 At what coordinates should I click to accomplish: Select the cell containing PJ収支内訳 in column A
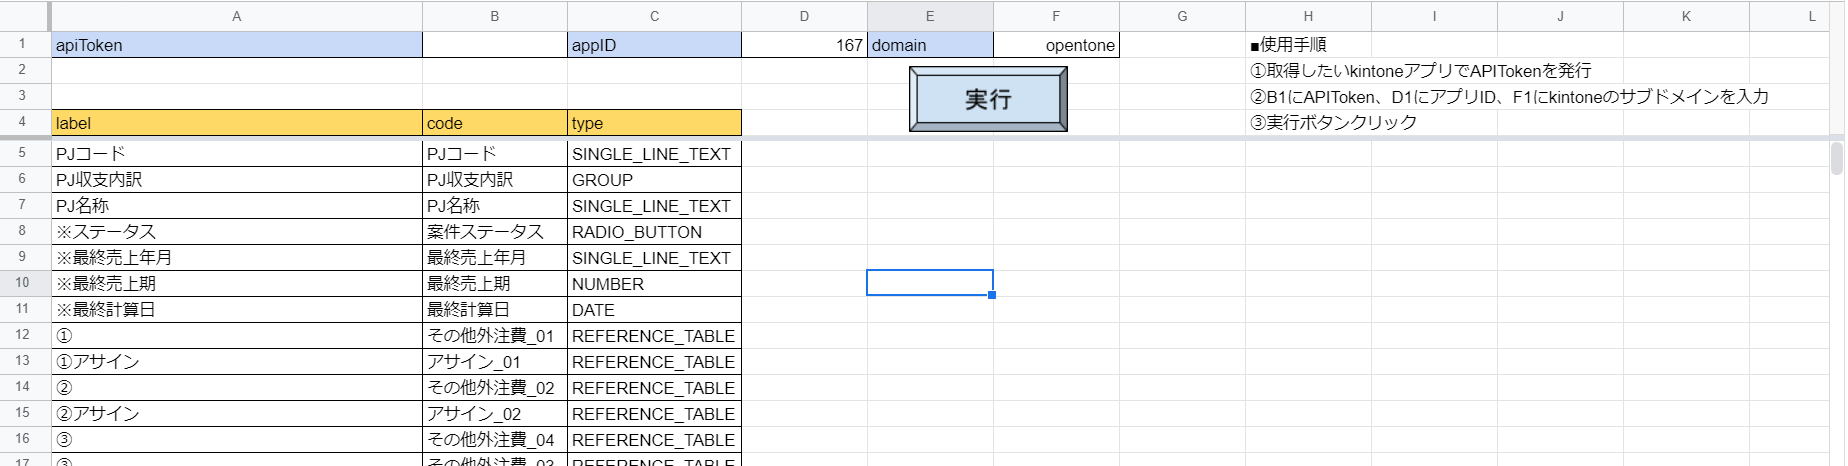[237, 180]
